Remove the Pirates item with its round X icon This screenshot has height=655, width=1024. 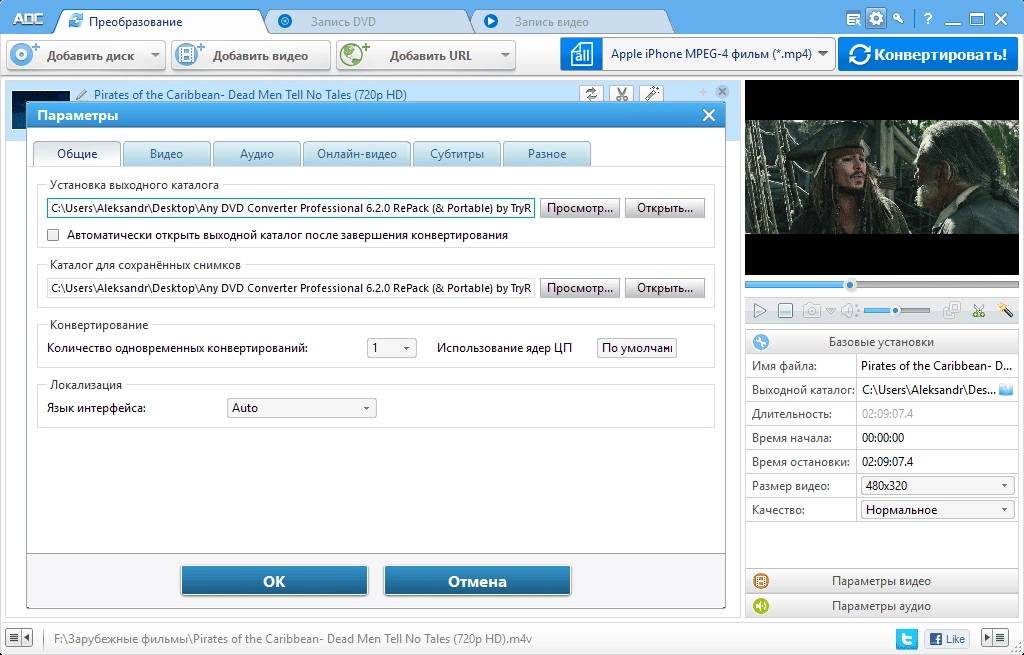(x=722, y=91)
